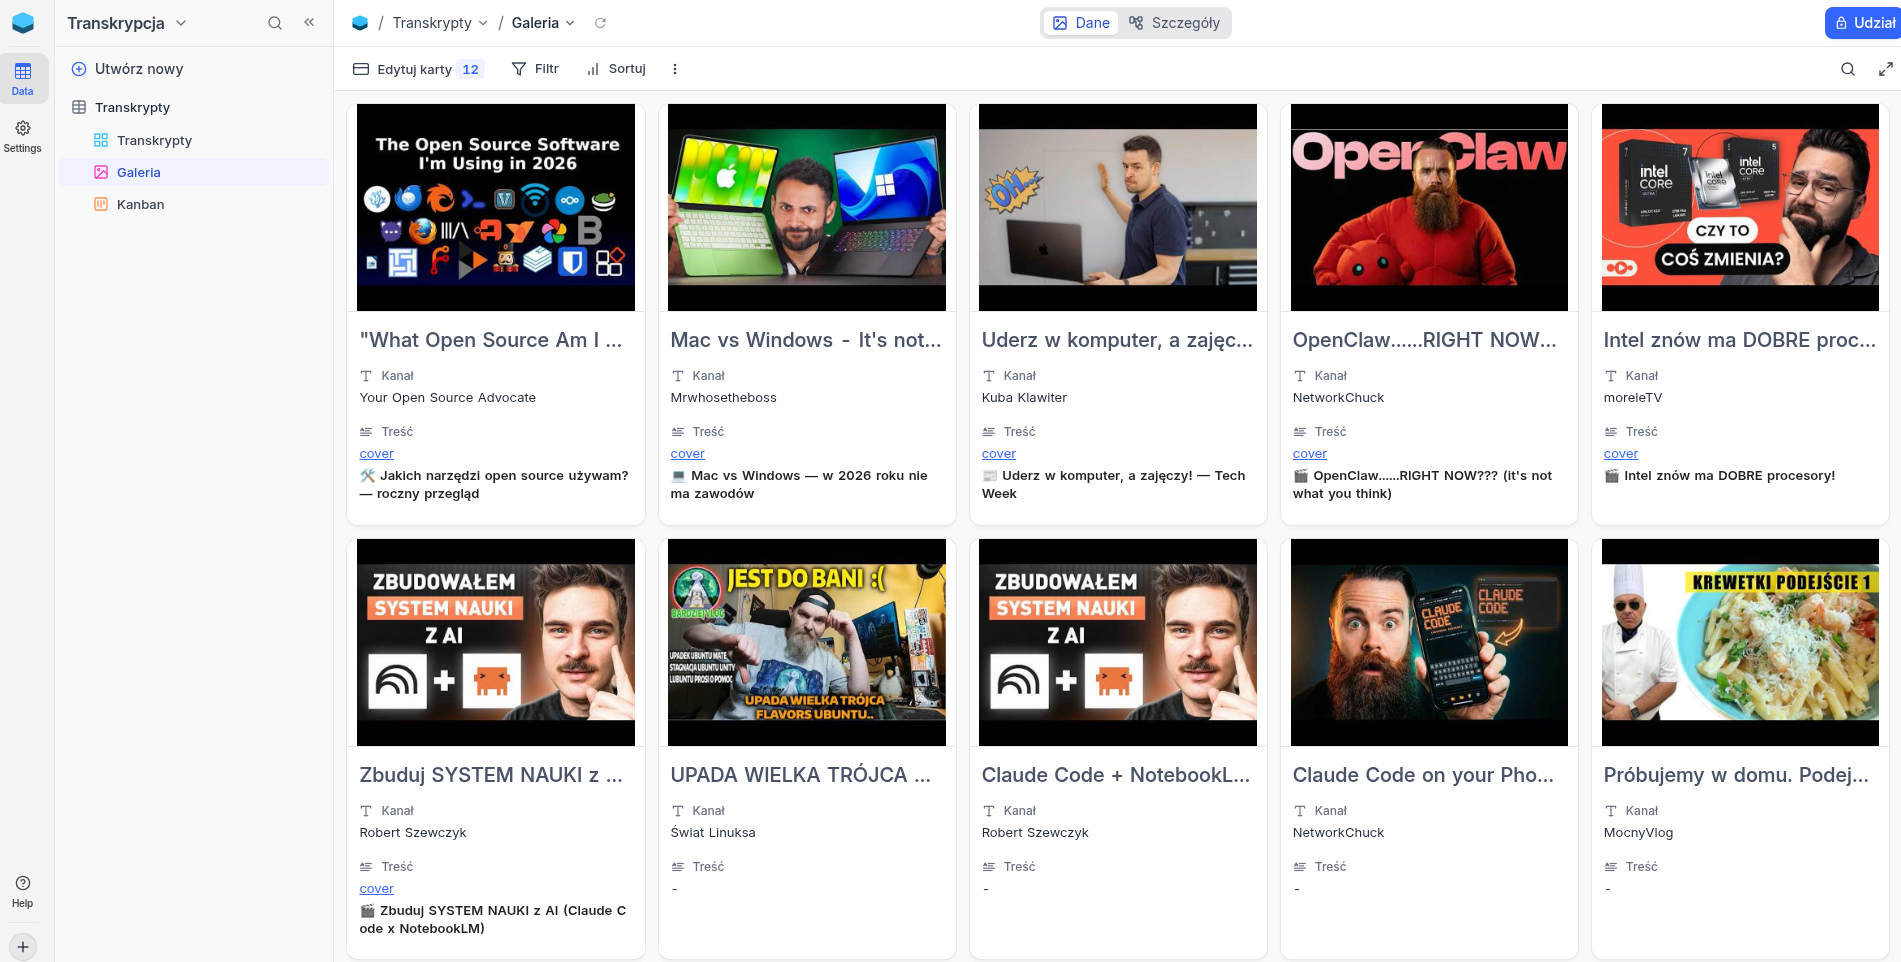The height and width of the screenshot is (962, 1901).
Task: Open the more options menu in toolbar
Action: point(675,69)
